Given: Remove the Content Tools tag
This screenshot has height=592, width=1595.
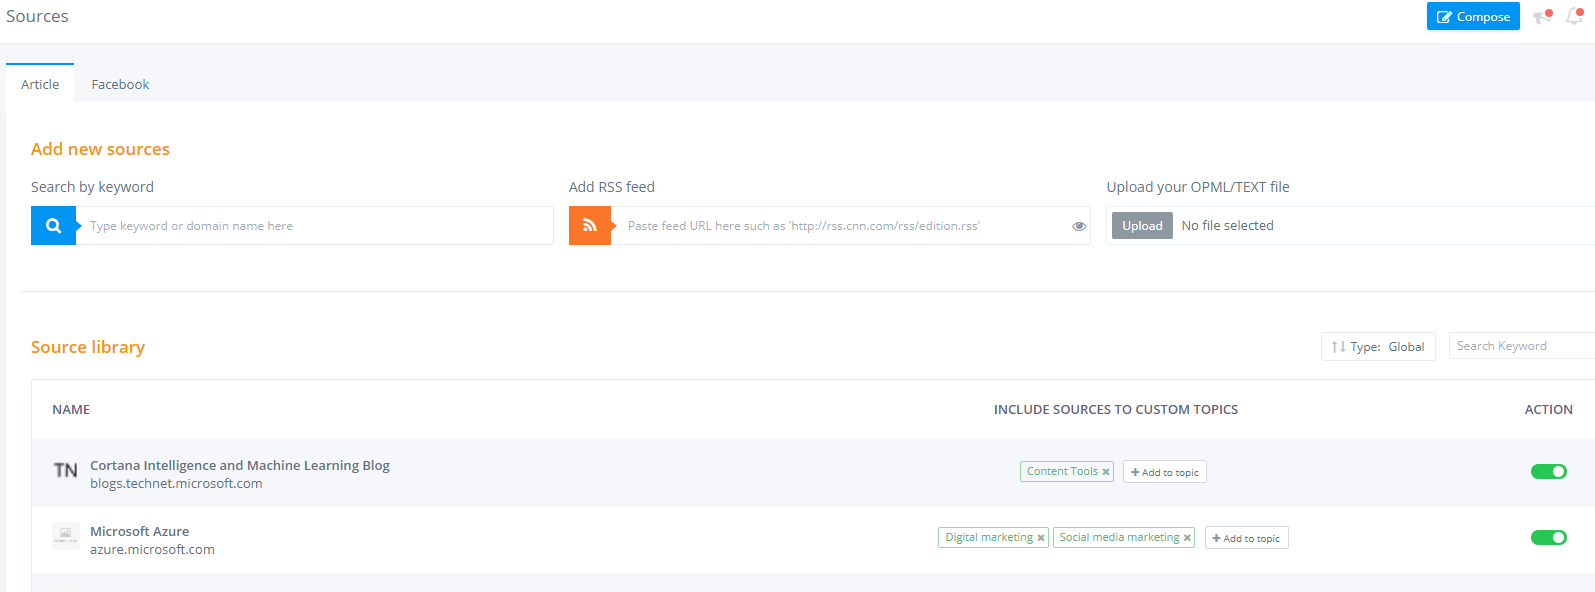Looking at the screenshot, I should (1106, 472).
